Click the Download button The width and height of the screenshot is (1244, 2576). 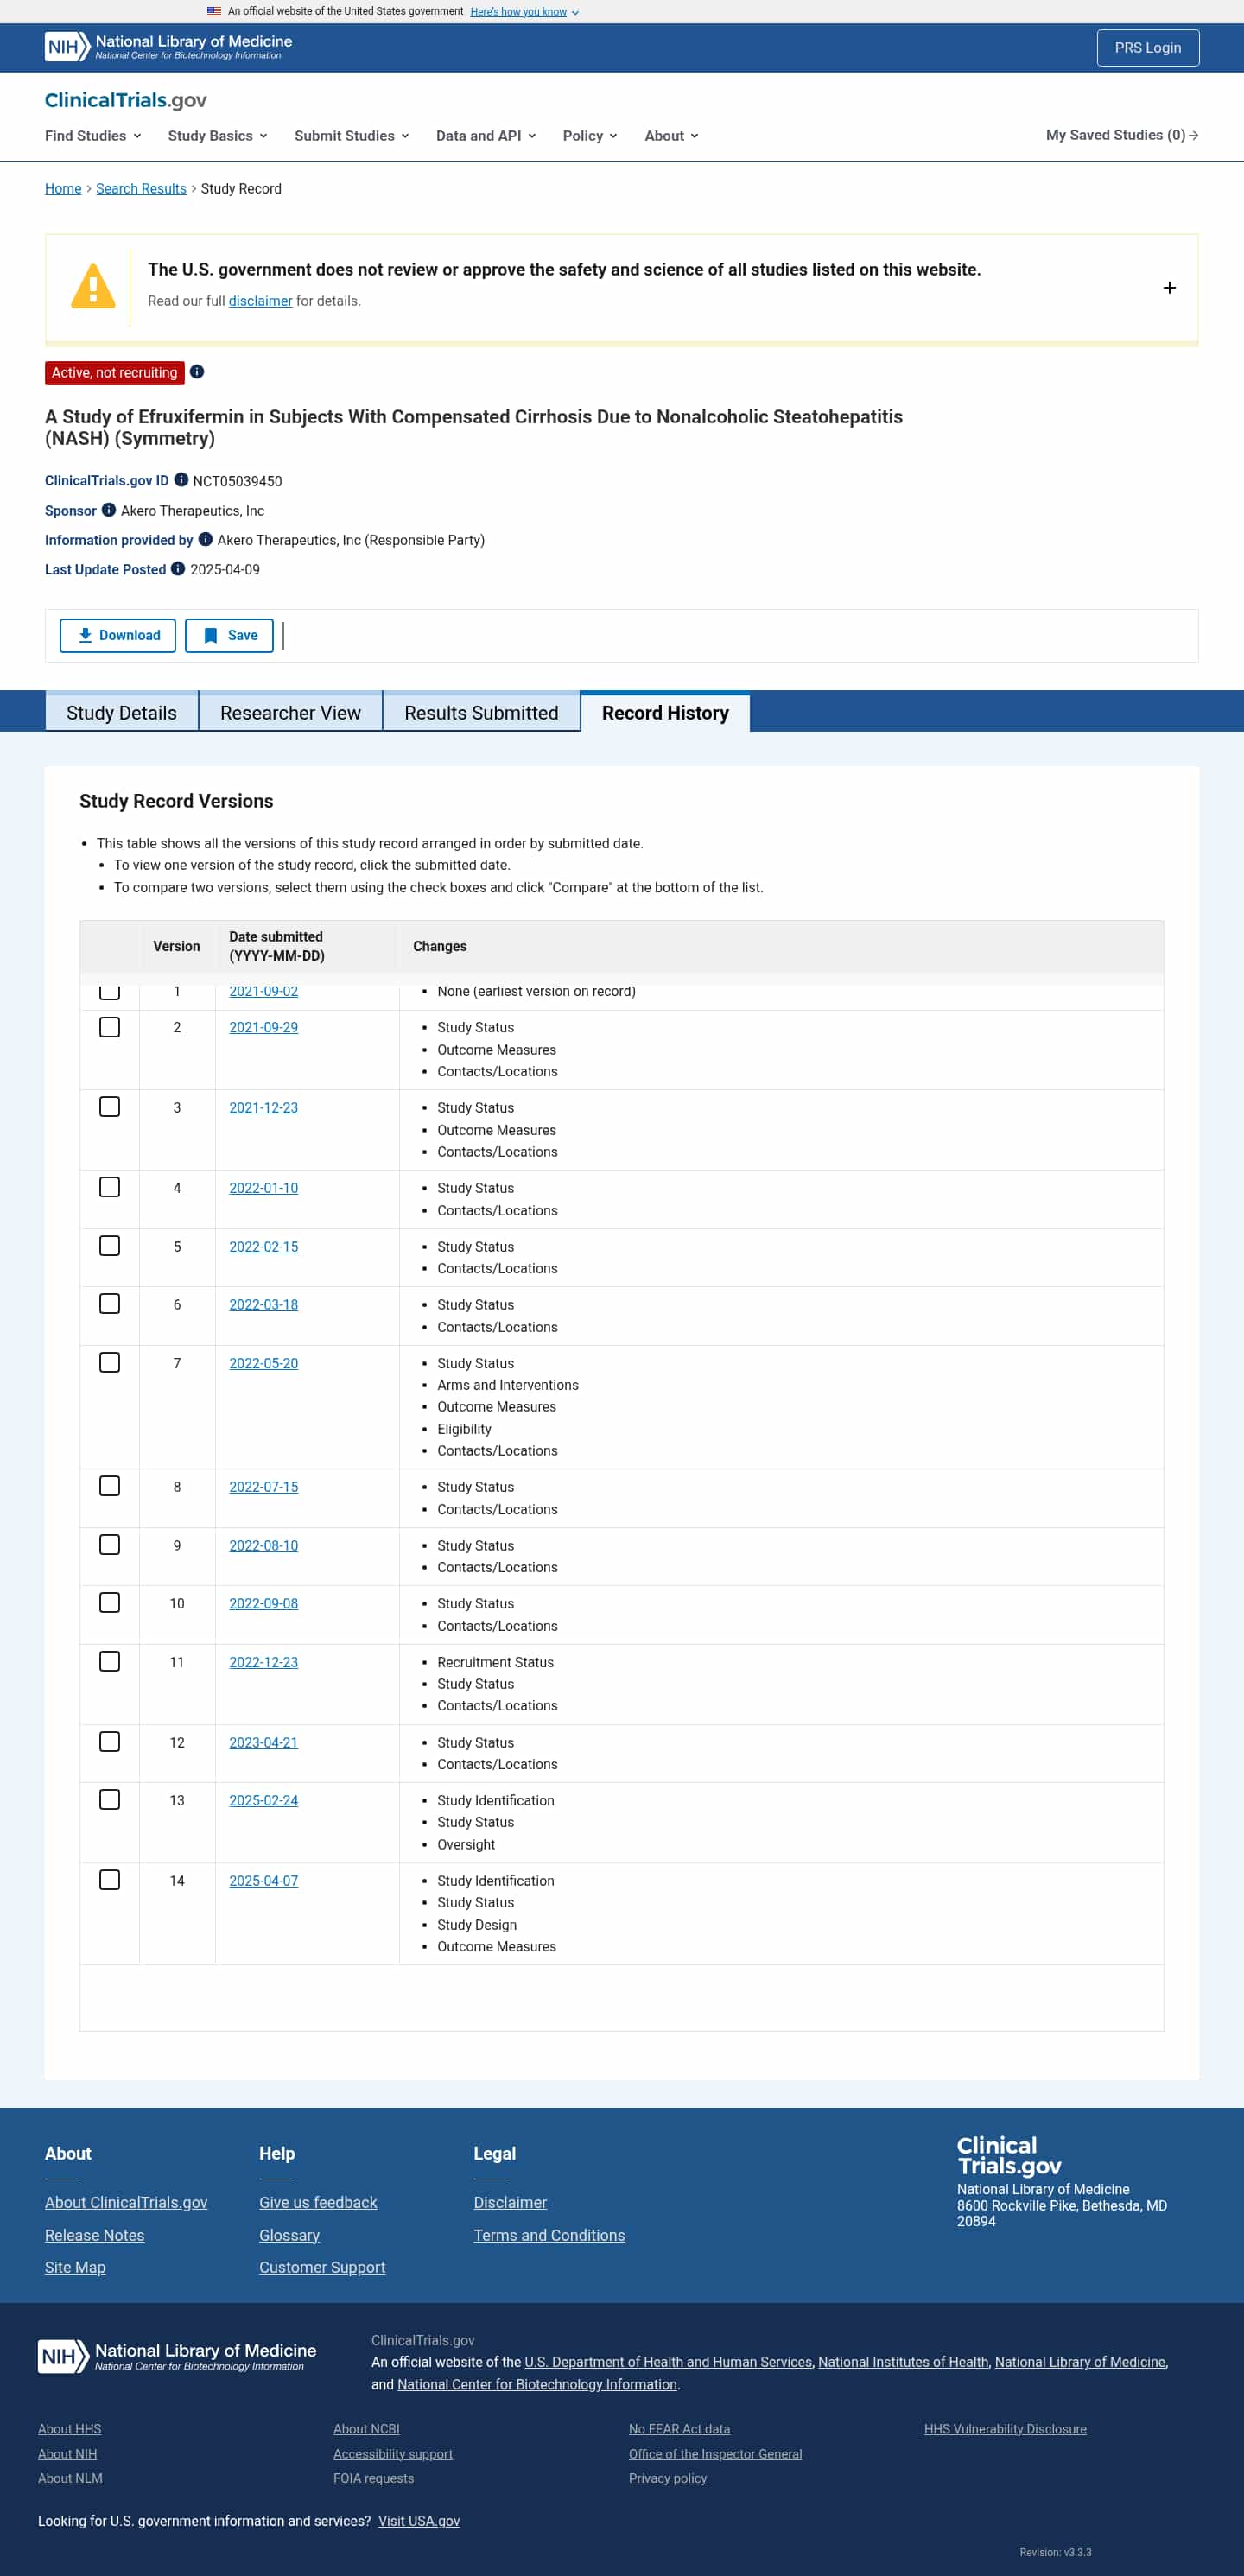tap(118, 635)
